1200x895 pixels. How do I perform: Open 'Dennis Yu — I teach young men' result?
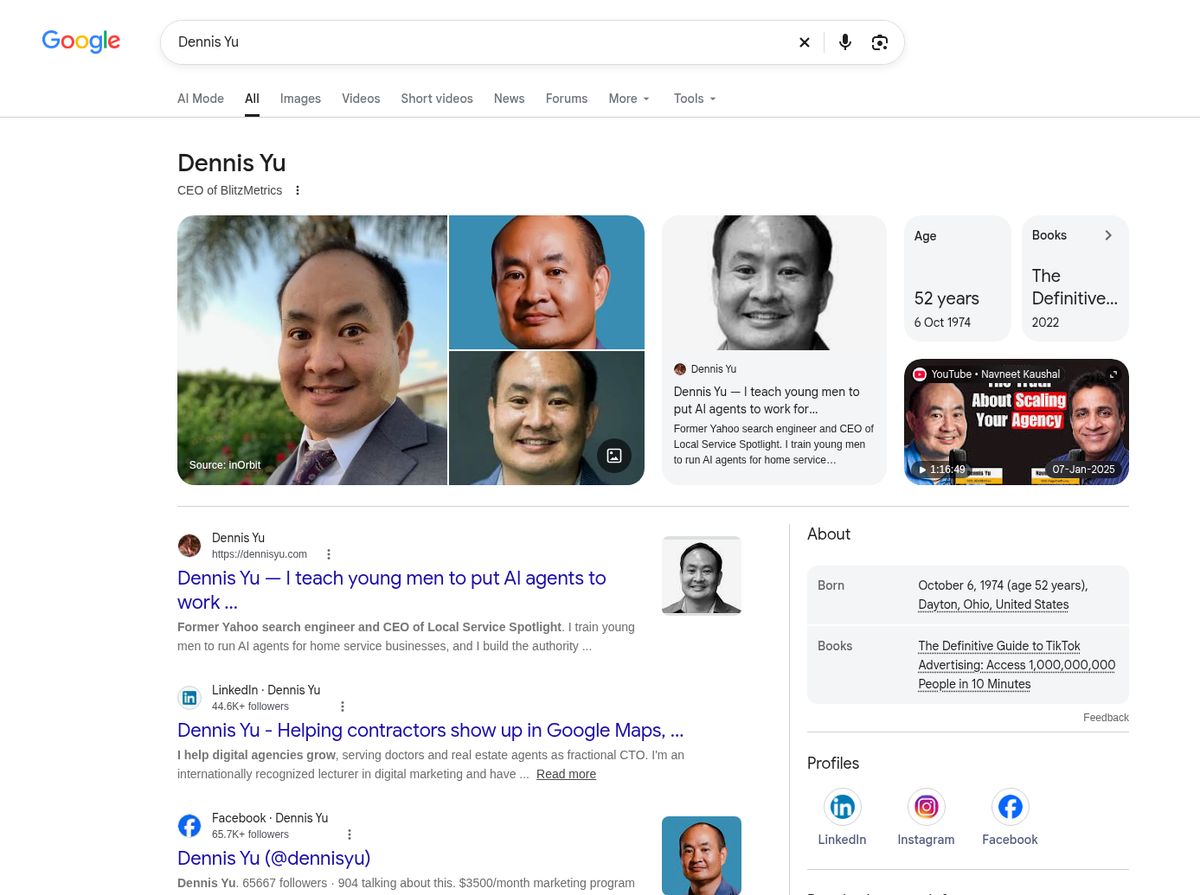pos(392,590)
